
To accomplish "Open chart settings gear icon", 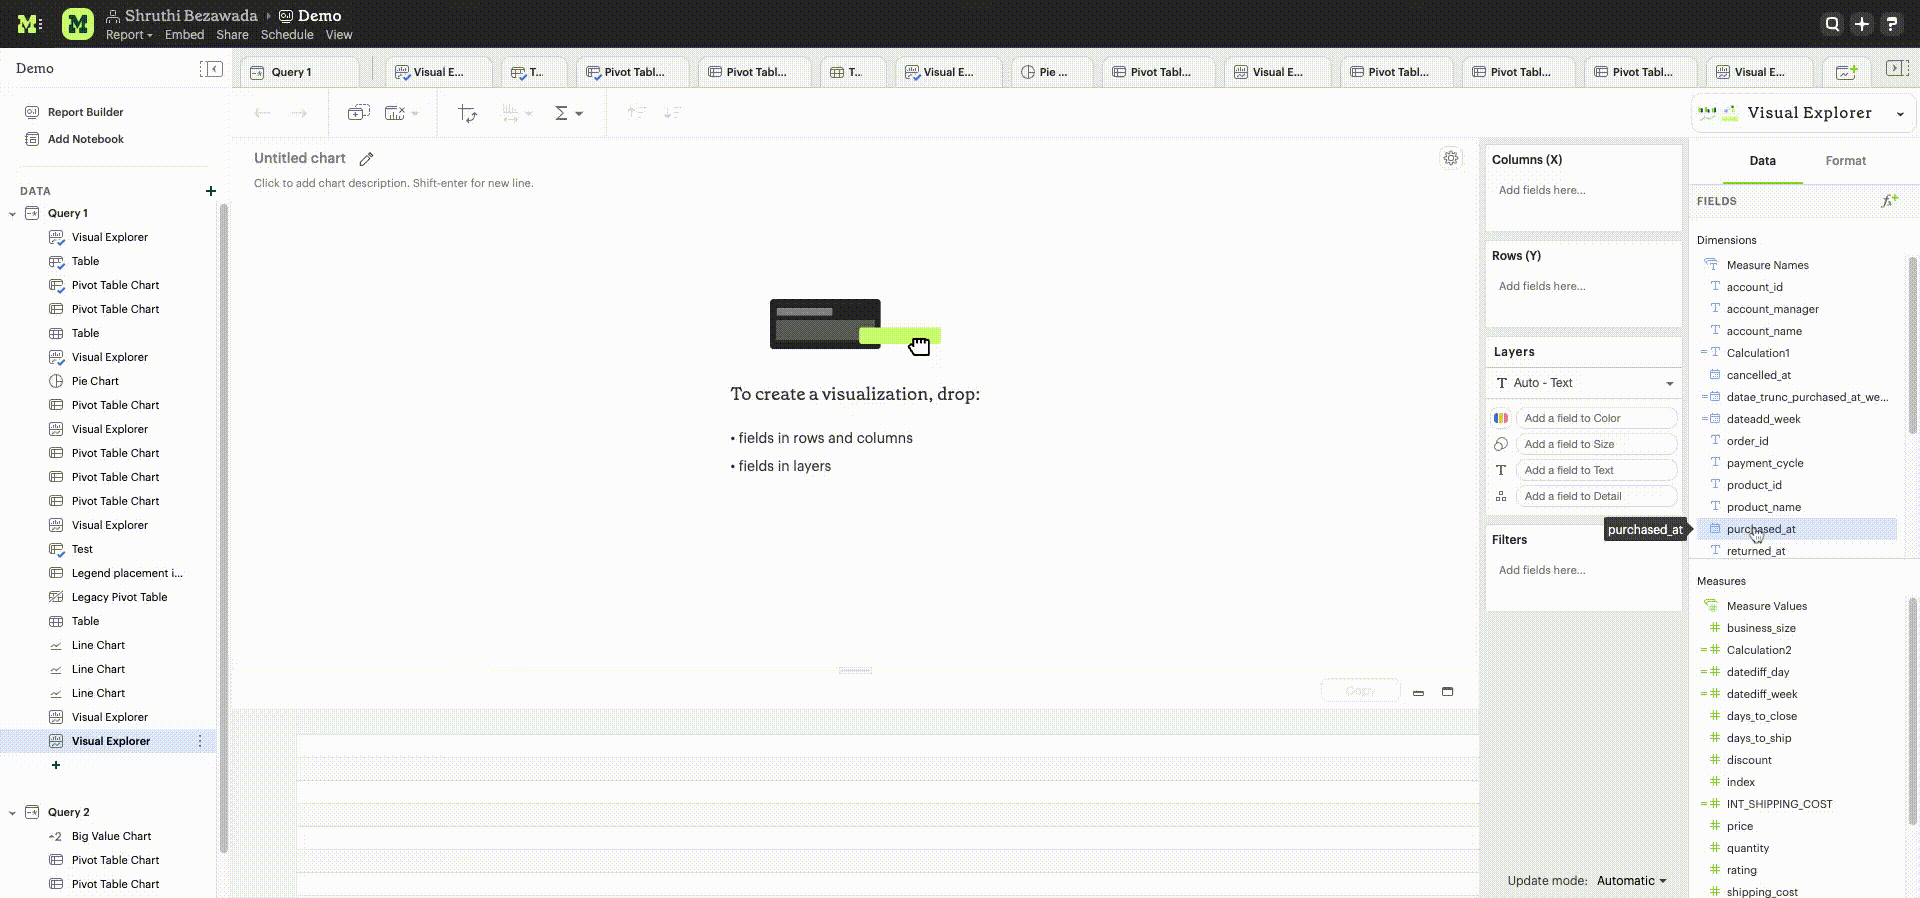I will [1451, 158].
